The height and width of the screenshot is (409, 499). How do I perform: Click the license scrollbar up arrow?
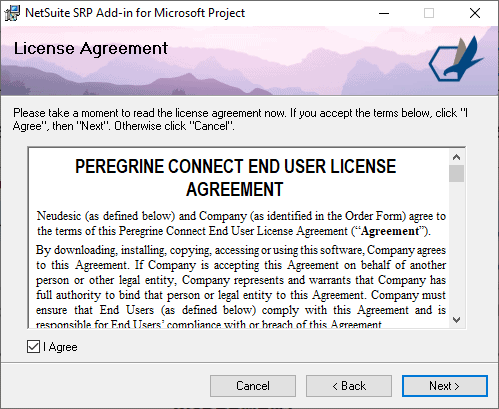click(x=456, y=157)
